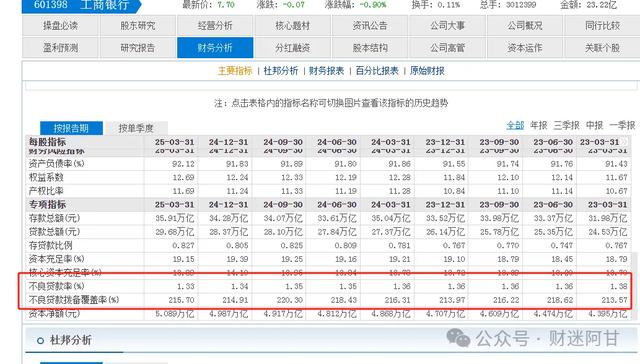Filter reports by 一季报
The height and width of the screenshot is (364, 640).
(x=622, y=126)
